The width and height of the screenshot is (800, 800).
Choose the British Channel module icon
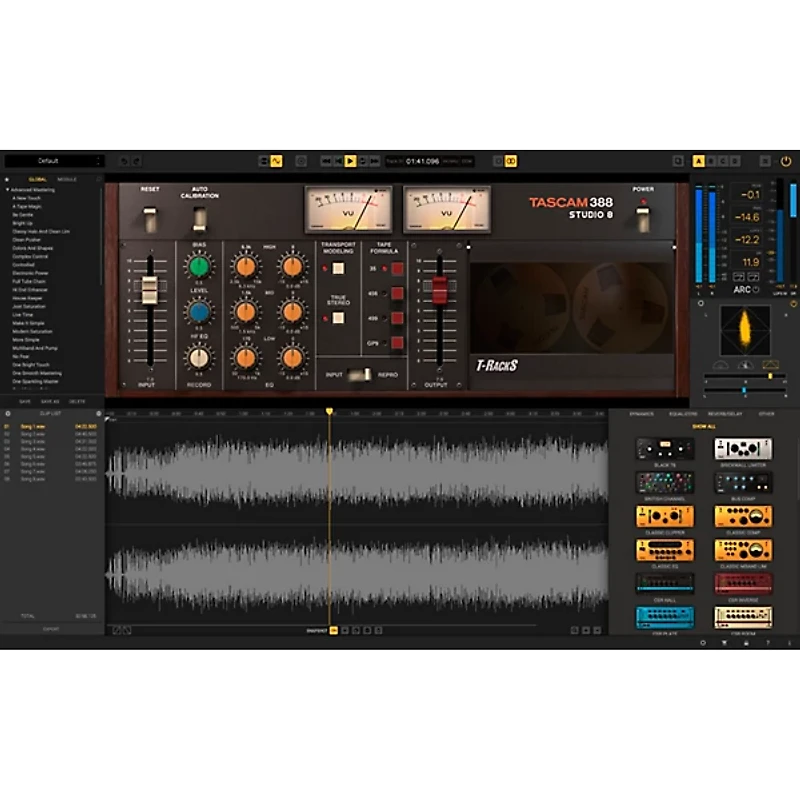coord(664,482)
